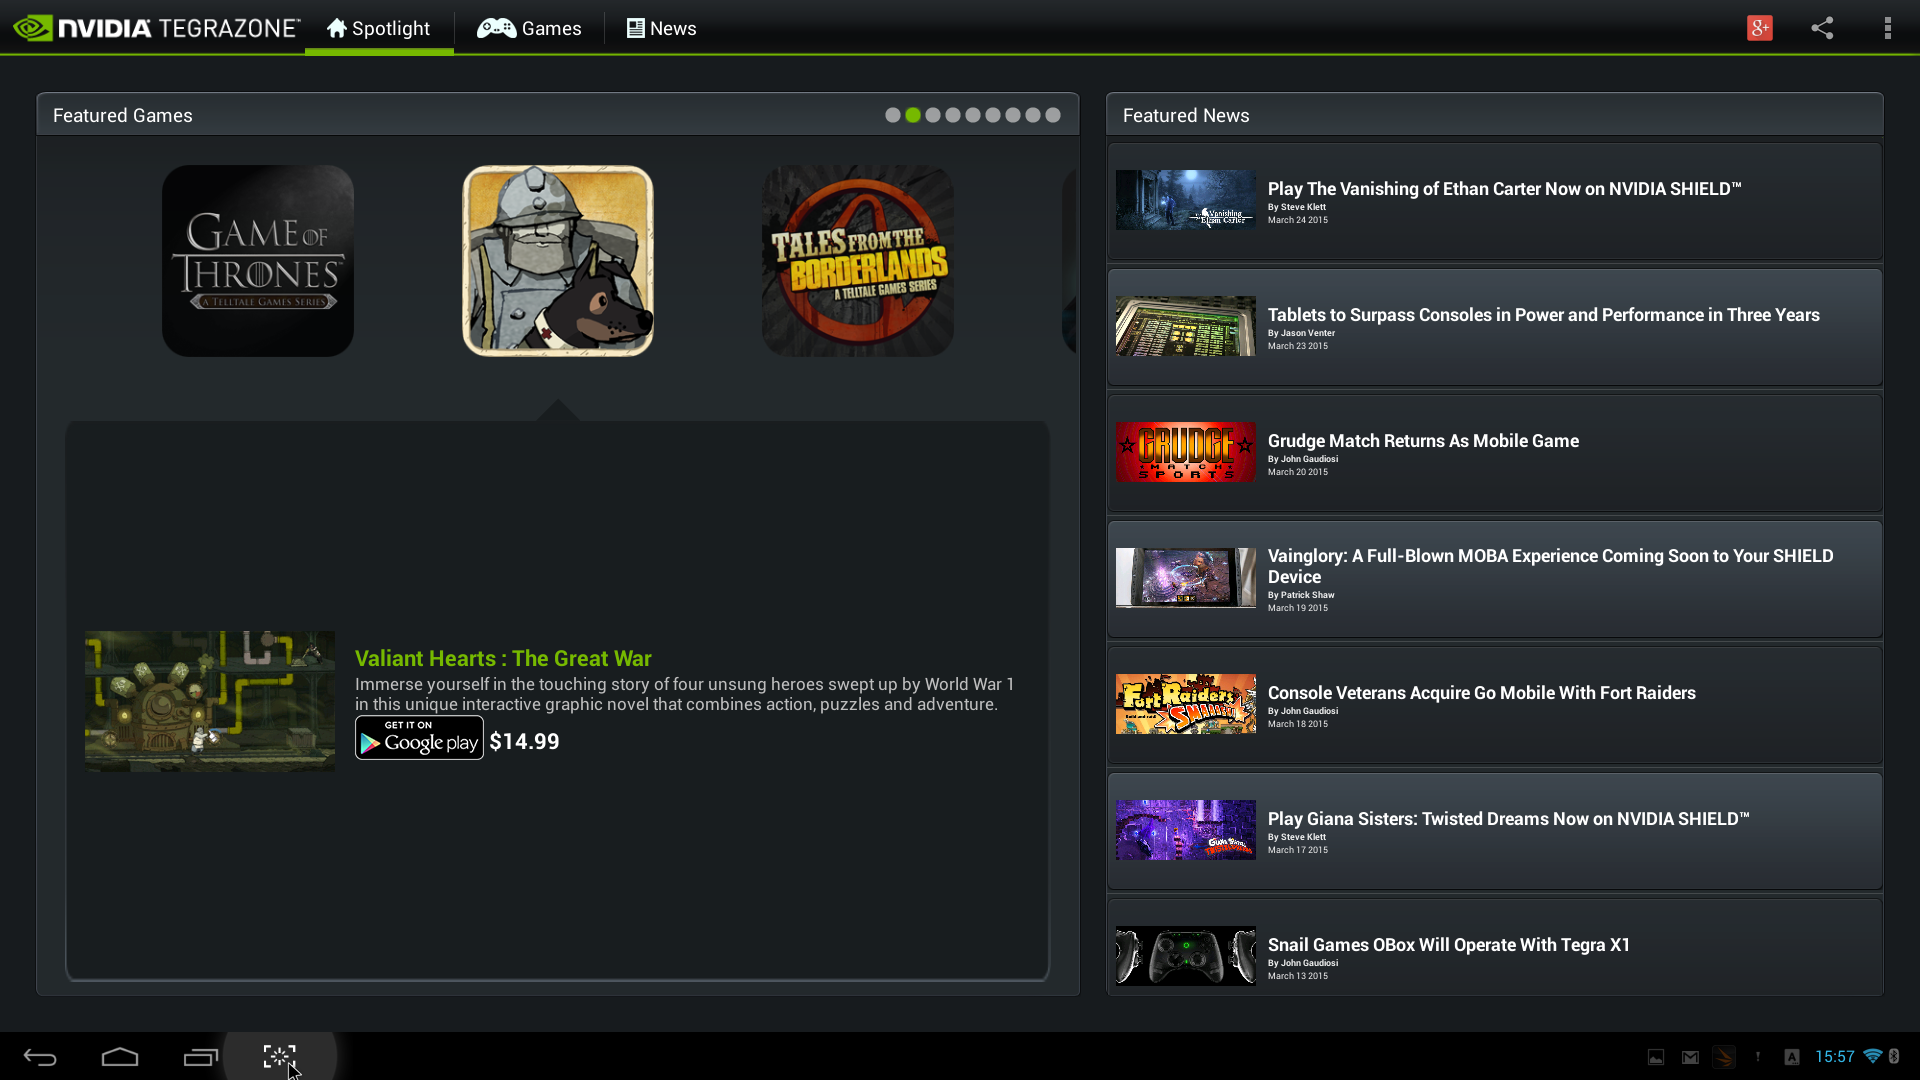Open the Vanishing of Ethan Carter article

coord(1495,201)
